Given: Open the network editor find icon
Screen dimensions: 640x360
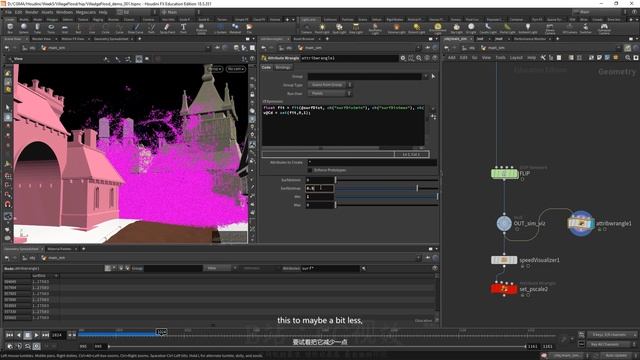Looking at the screenshot, I should click(x=628, y=58).
